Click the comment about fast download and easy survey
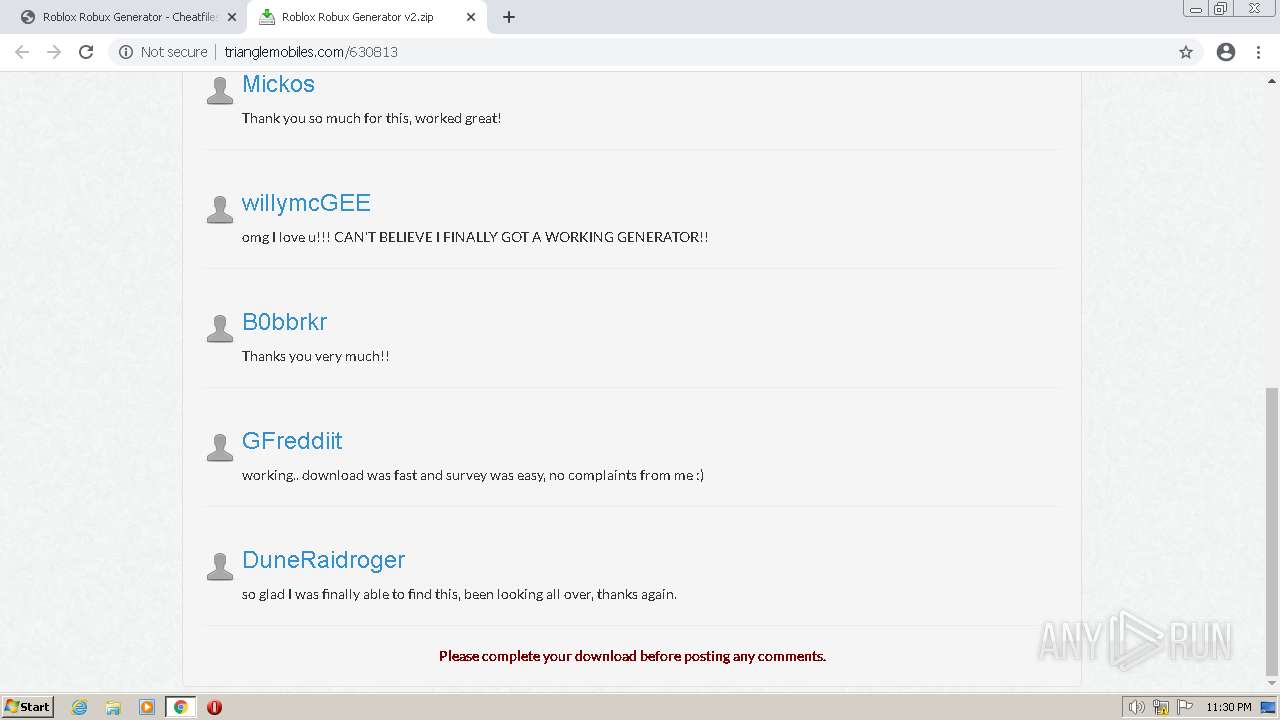This screenshot has width=1280, height=720. [473, 475]
